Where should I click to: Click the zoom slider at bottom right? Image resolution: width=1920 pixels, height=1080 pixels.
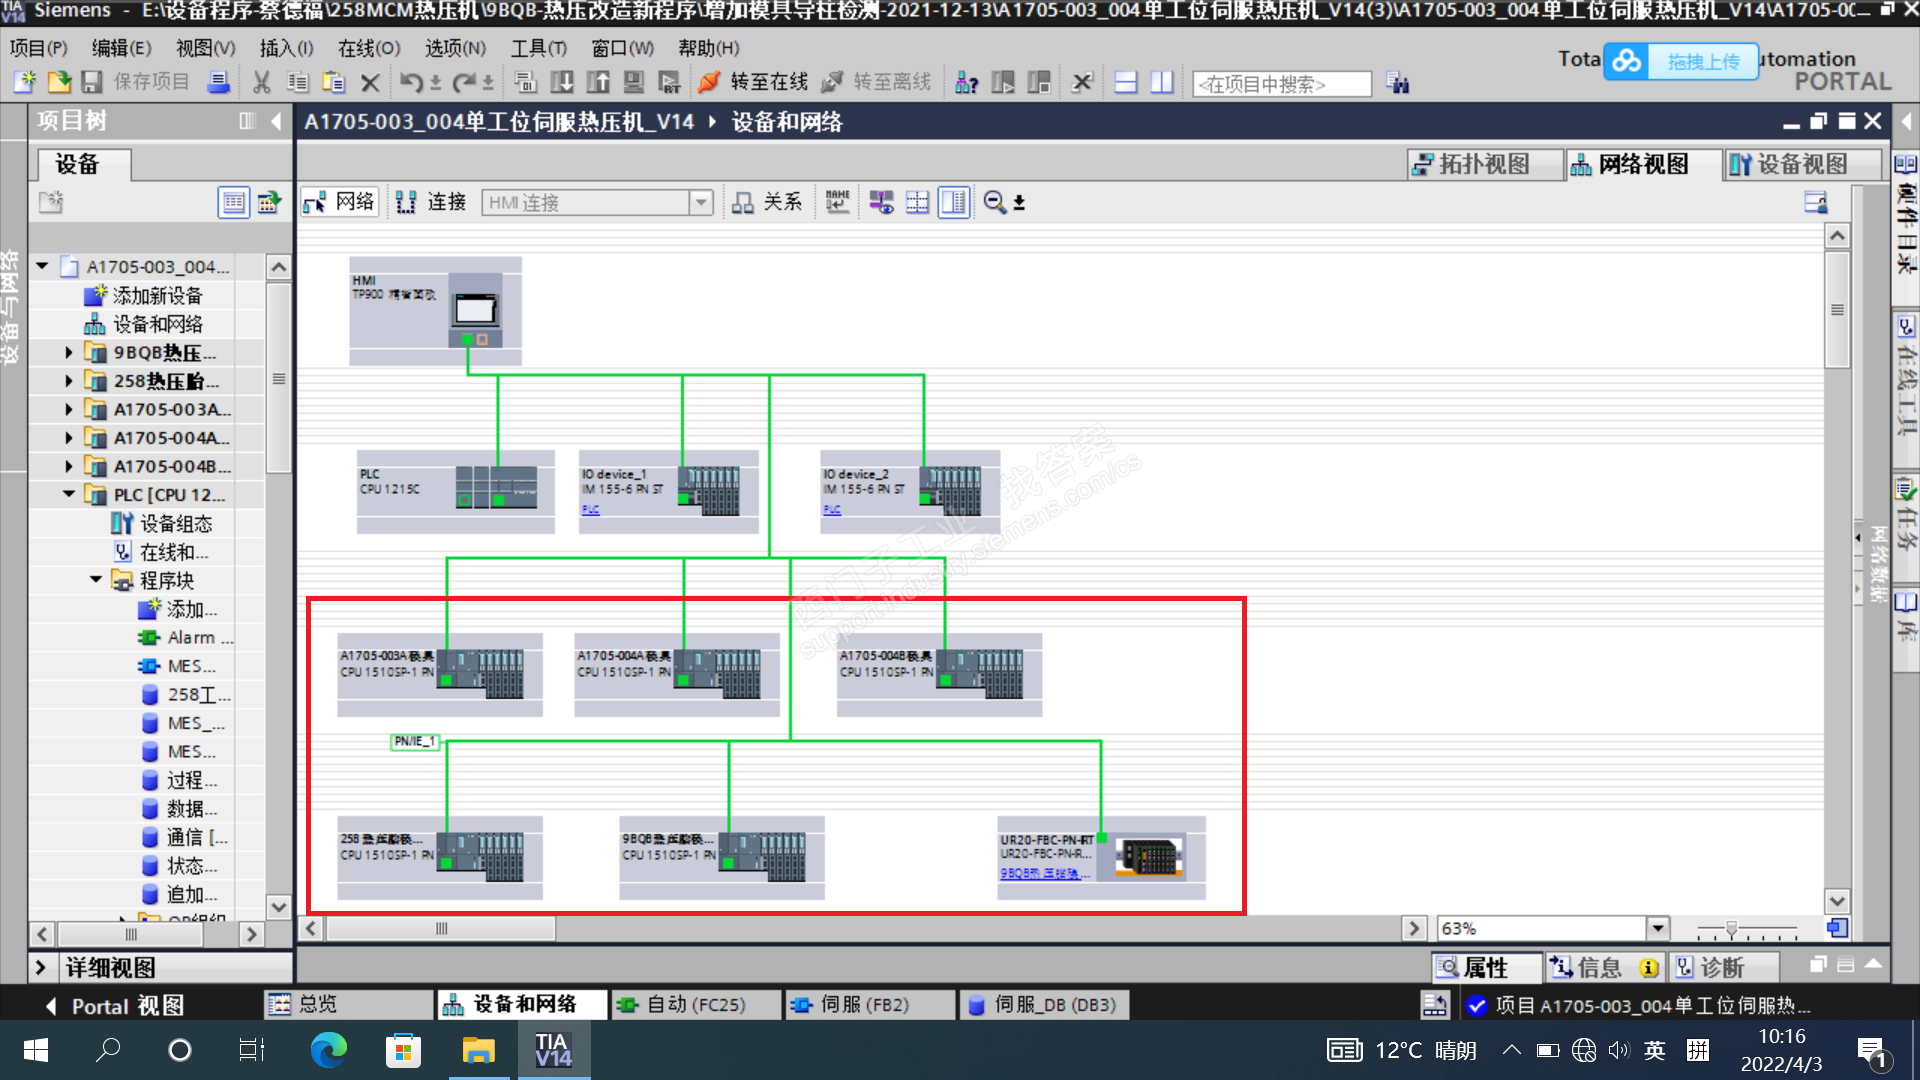point(1731,930)
